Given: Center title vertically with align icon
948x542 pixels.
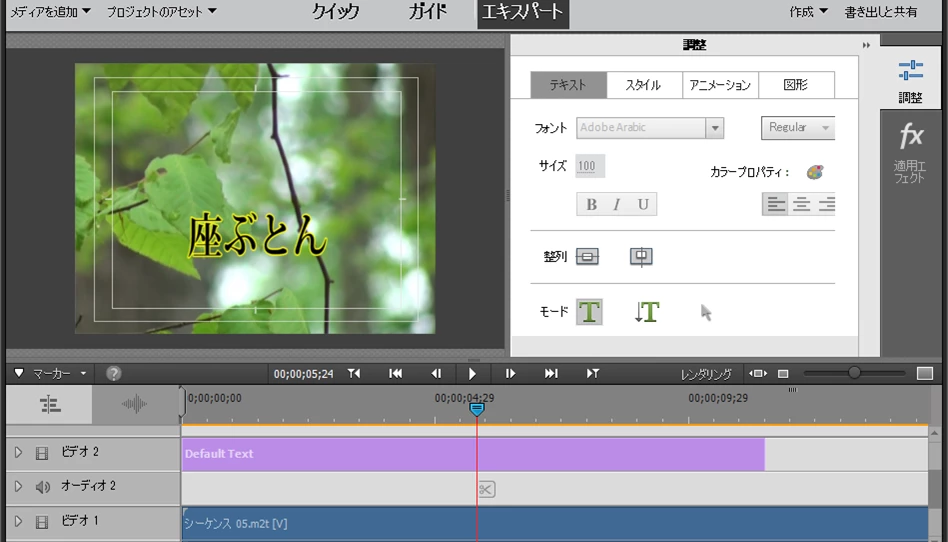Looking at the screenshot, I should coord(587,257).
